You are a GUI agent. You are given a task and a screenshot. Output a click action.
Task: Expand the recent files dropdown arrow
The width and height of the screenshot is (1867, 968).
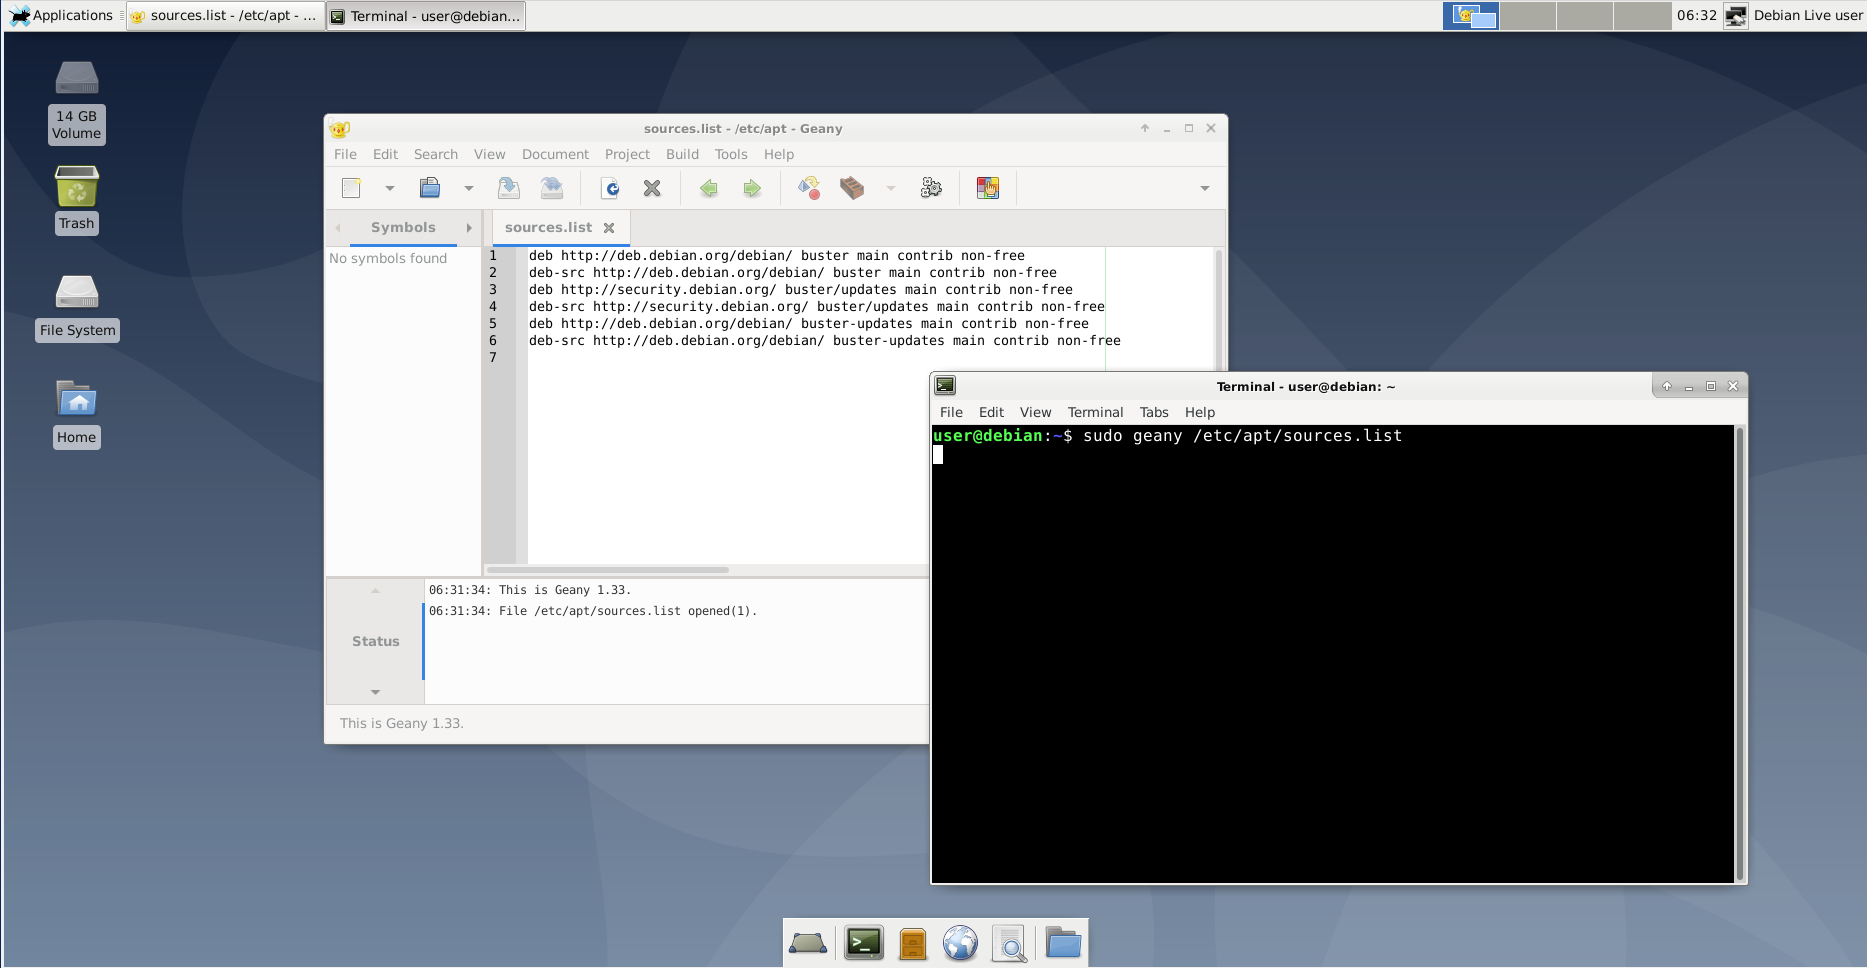[468, 188]
